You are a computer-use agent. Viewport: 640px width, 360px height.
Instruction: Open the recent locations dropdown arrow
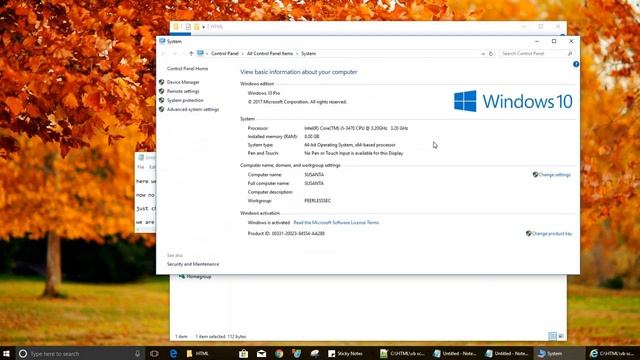point(183,53)
